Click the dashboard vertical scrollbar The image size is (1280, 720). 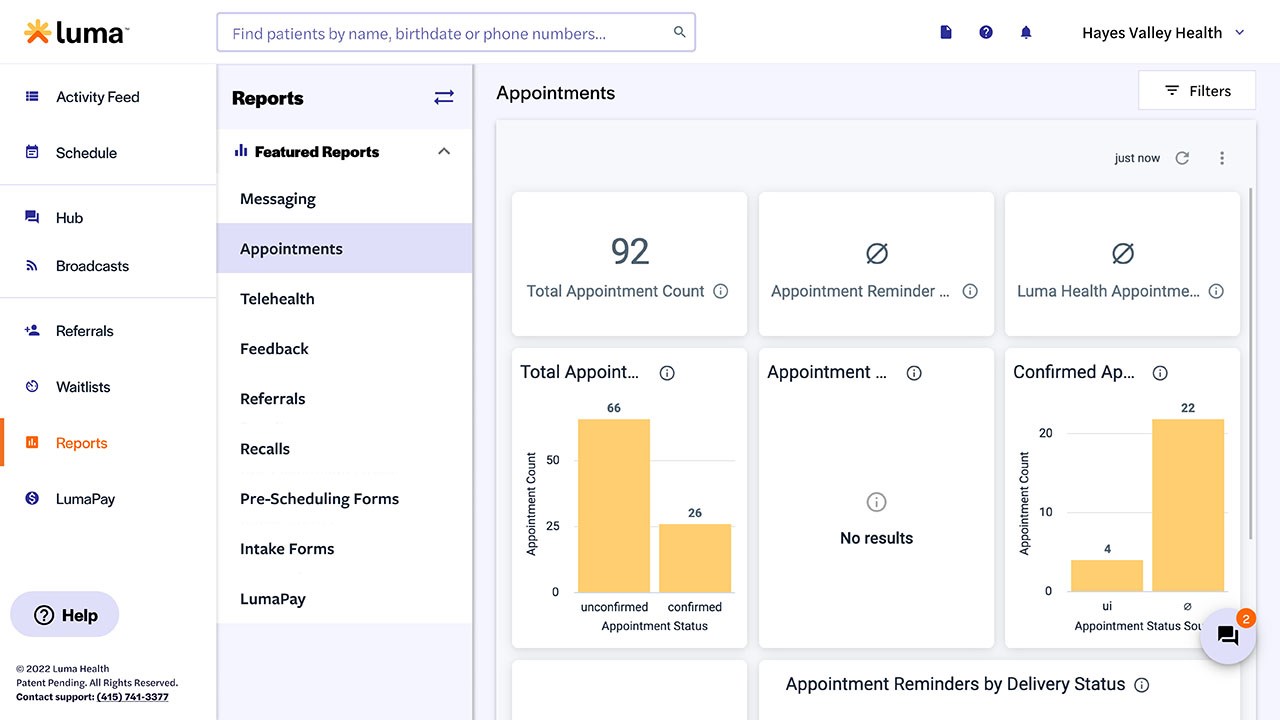tap(1251, 360)
